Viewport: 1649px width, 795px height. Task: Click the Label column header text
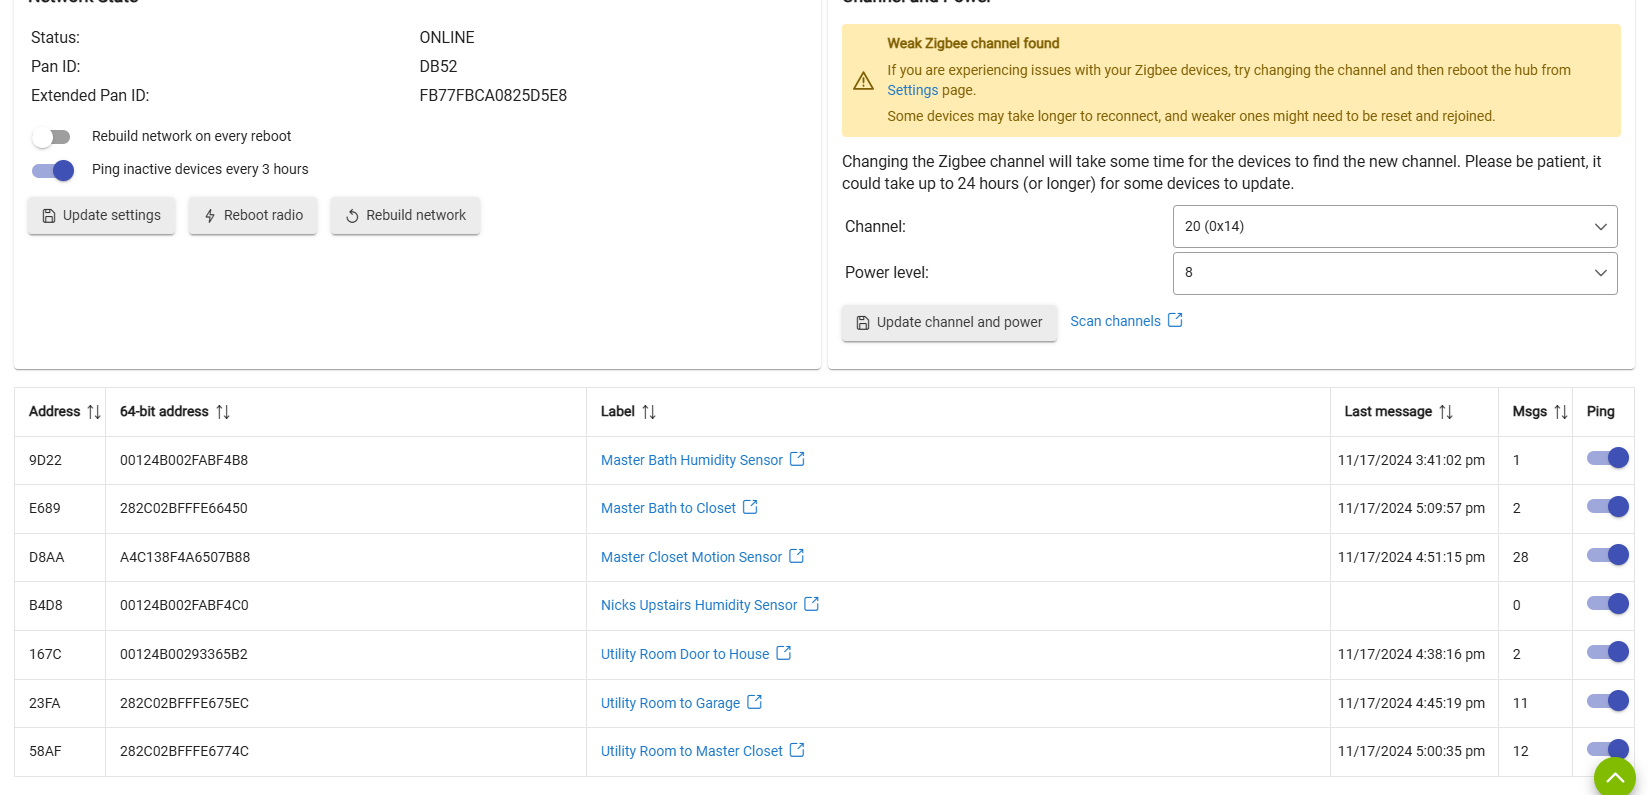[618, 412]
